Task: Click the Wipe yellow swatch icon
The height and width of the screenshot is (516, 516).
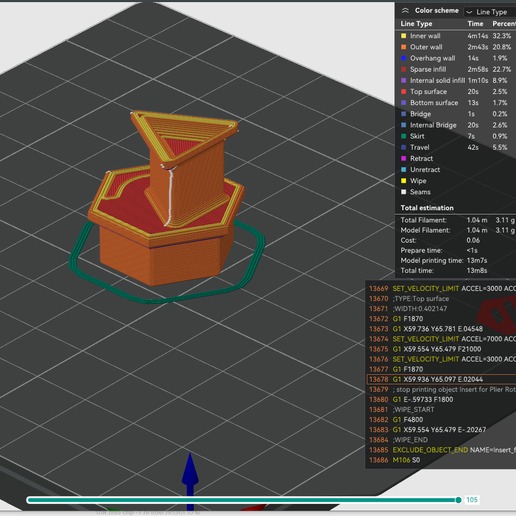Action: coord(404,181)
